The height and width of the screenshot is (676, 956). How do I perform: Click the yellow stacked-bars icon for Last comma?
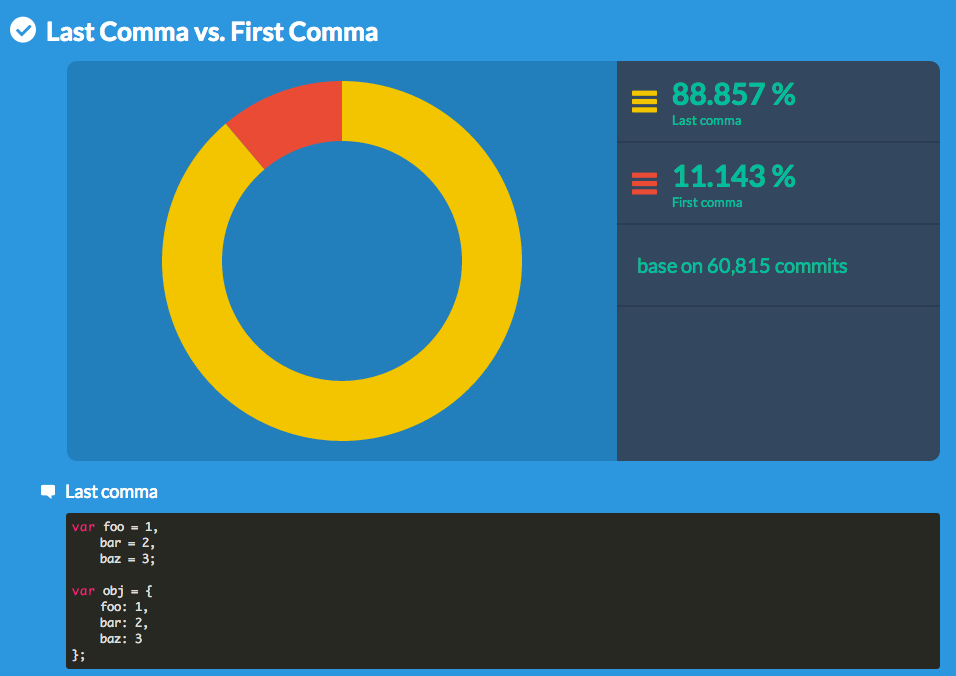(x=644, y=101)
